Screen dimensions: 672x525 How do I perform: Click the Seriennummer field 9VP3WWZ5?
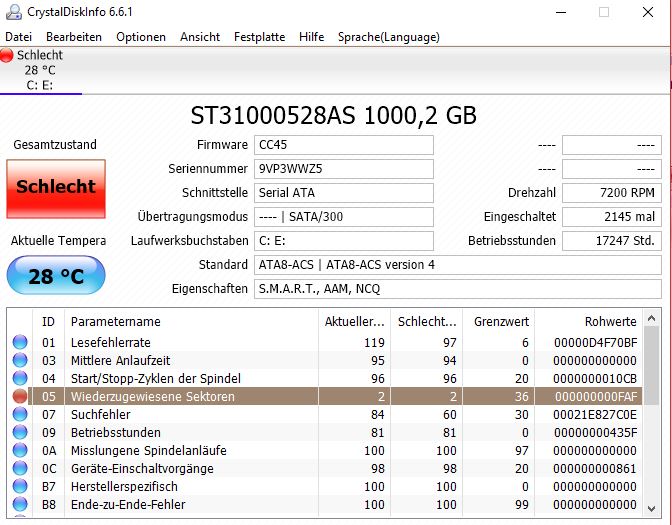click(344, 169)
